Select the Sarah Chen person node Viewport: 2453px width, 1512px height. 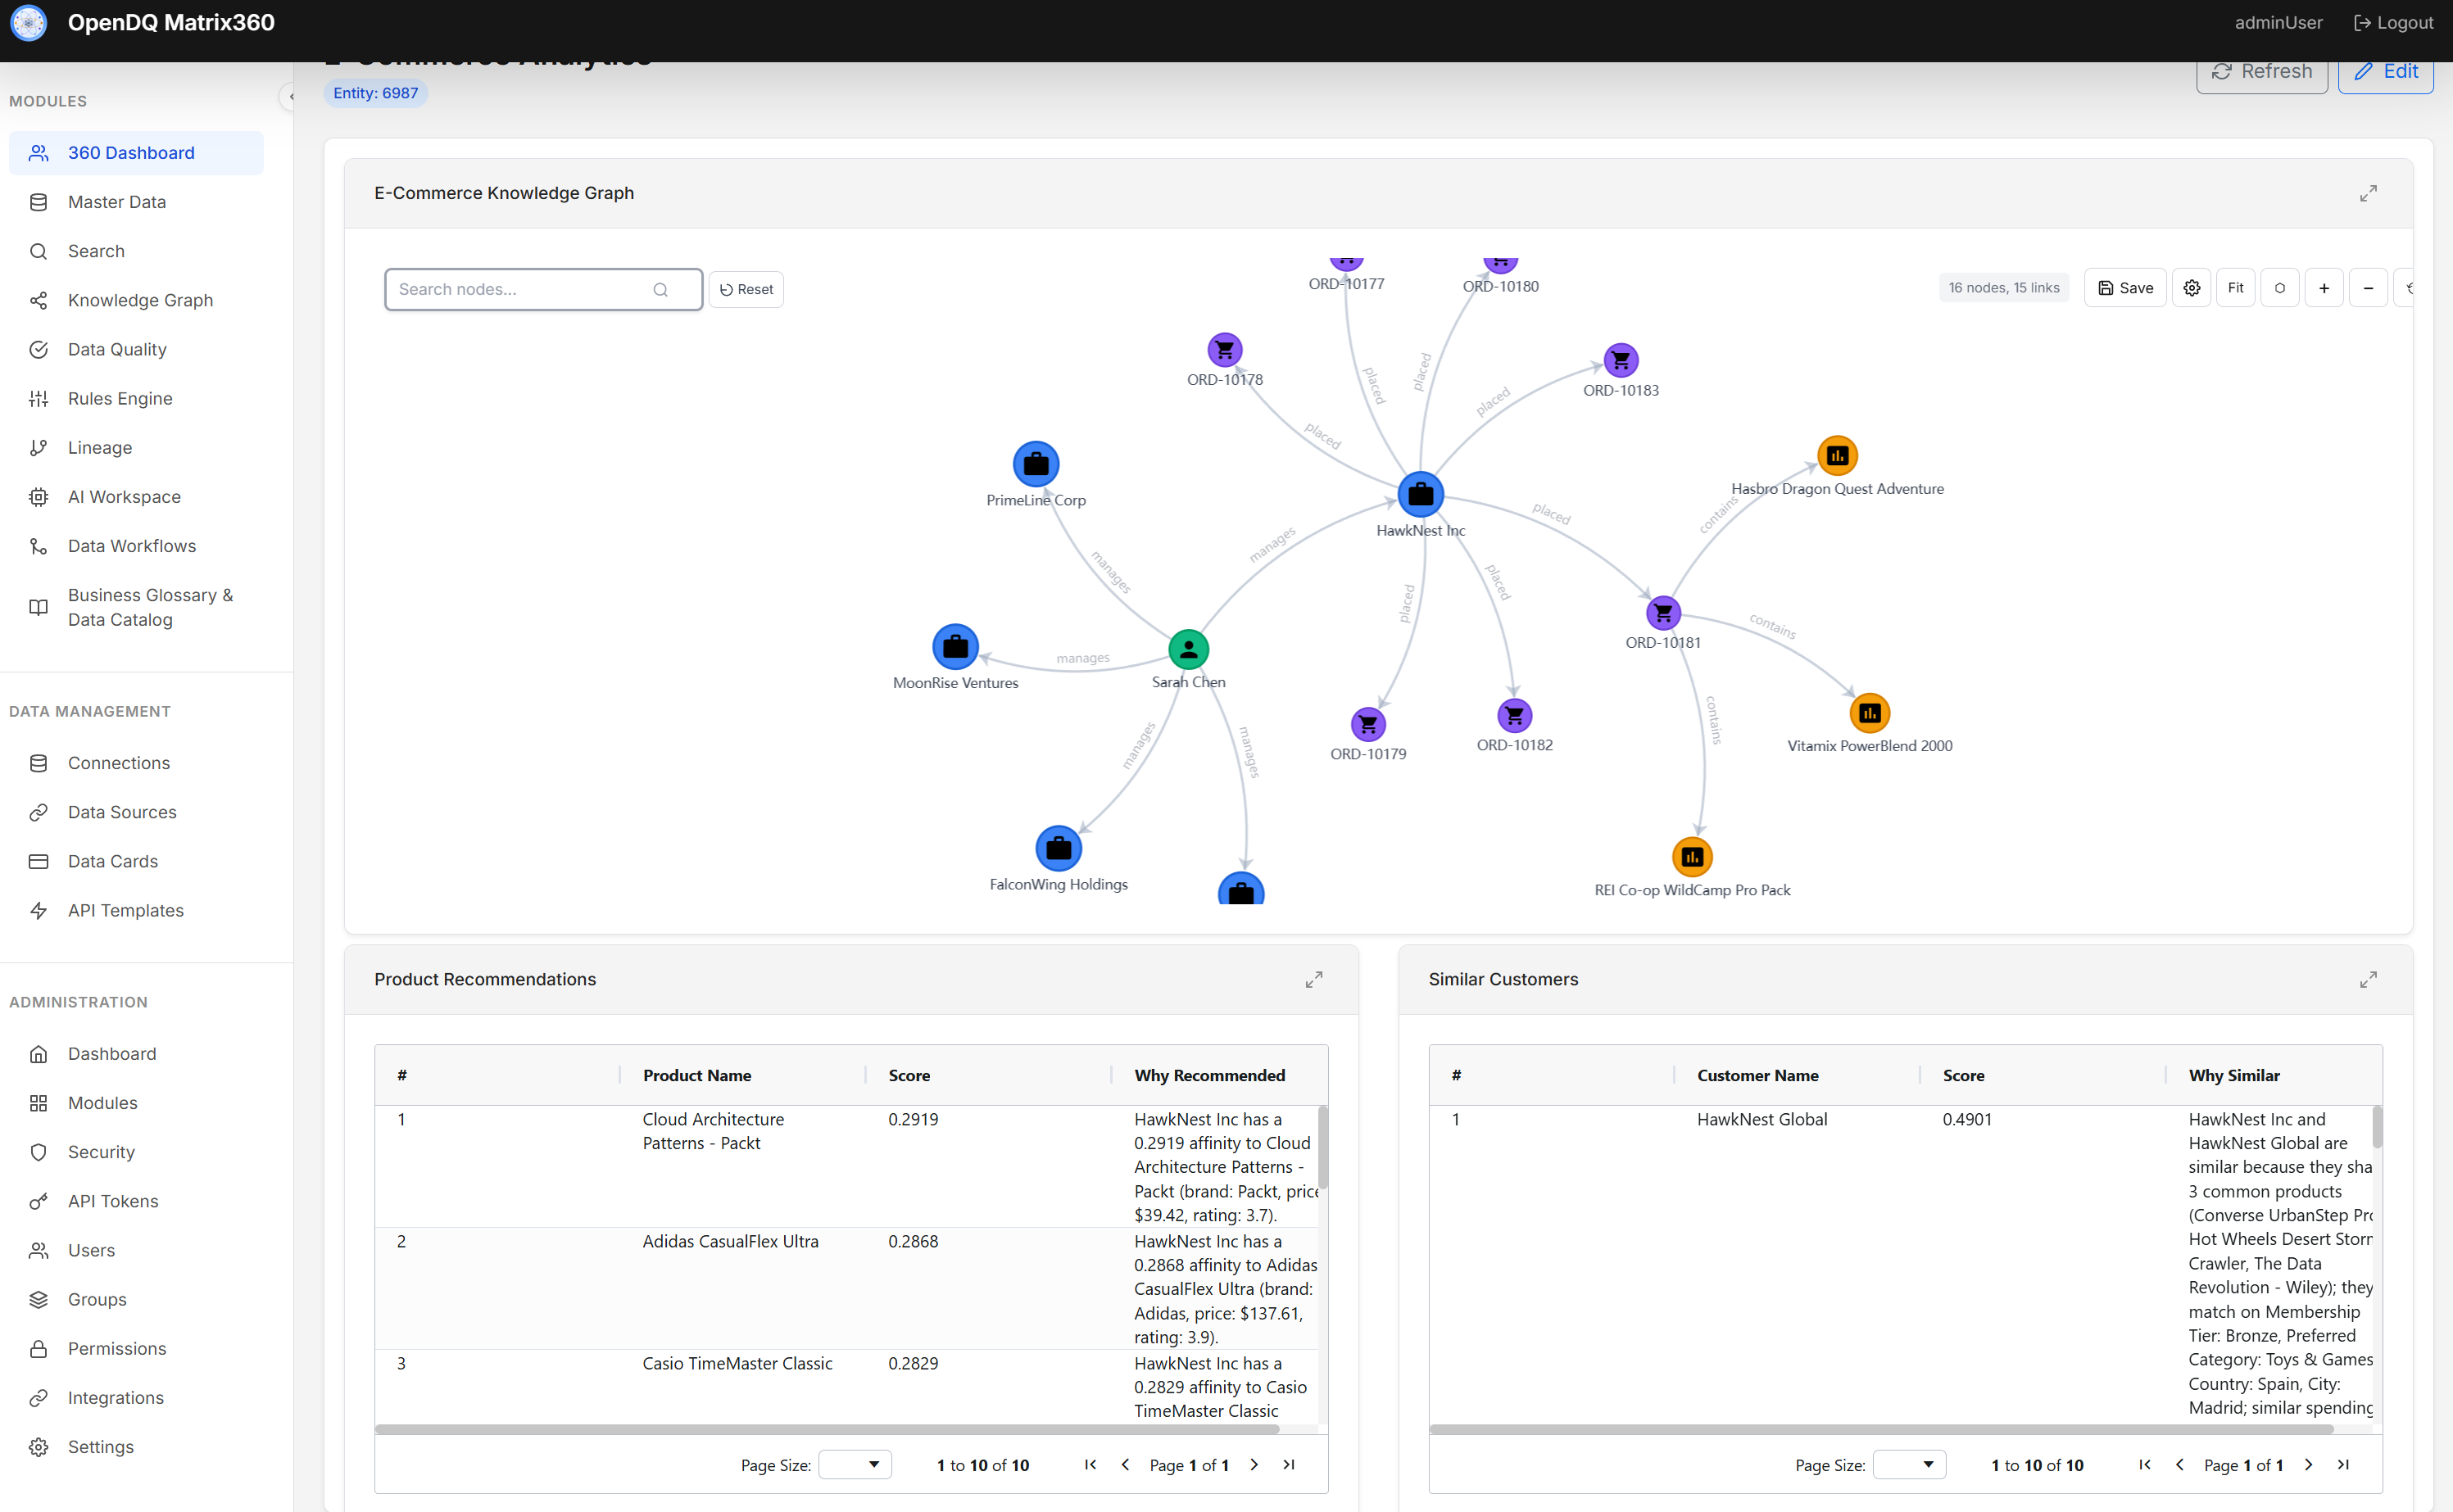pos(1188,650)
